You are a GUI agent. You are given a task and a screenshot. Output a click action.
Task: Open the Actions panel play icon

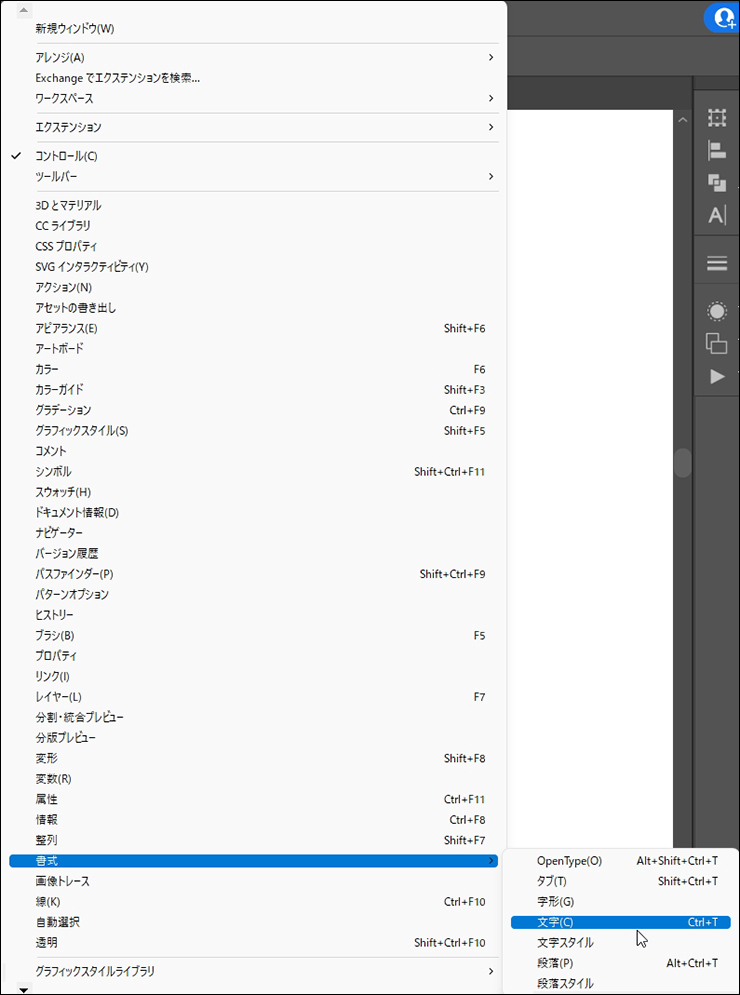point(716,376)
